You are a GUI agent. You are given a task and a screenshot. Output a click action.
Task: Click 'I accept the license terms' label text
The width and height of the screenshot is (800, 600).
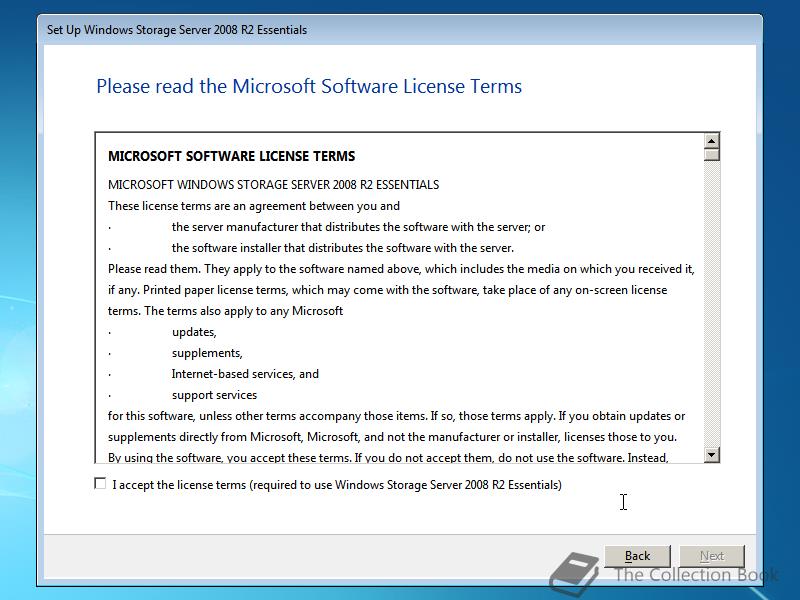click(x=337, y=485)
